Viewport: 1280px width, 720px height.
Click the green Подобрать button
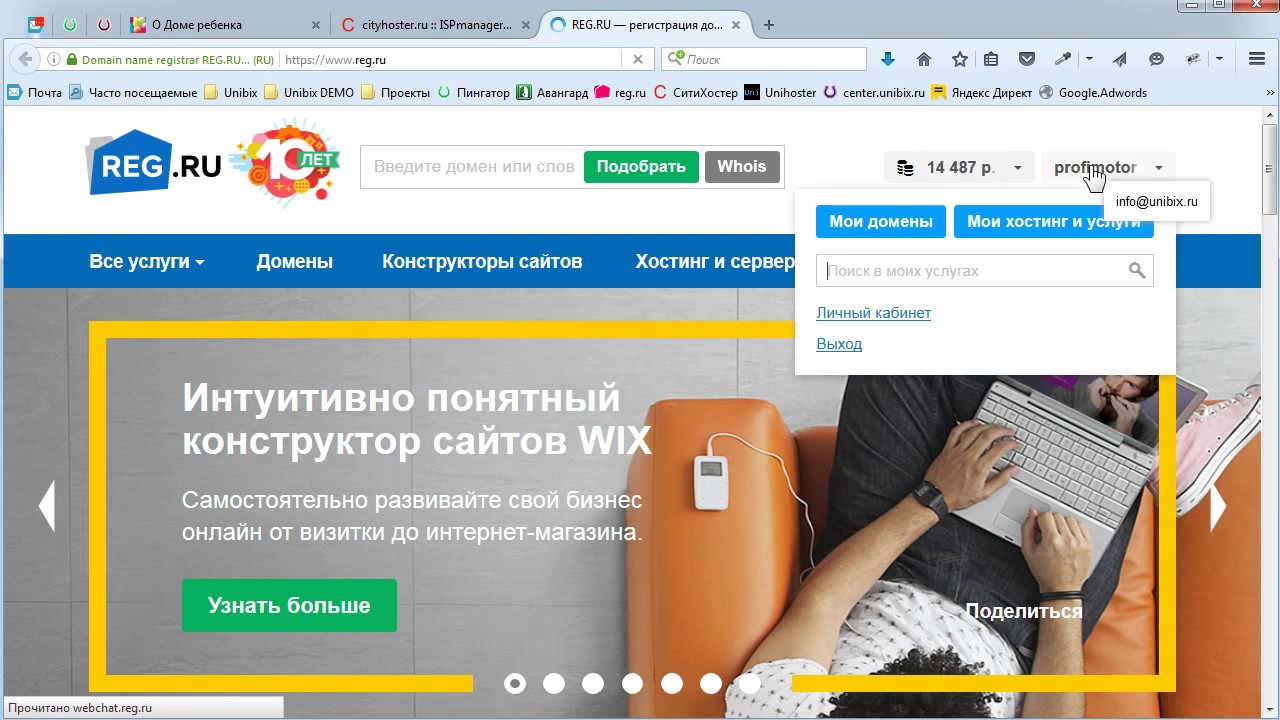pos(641,167)
